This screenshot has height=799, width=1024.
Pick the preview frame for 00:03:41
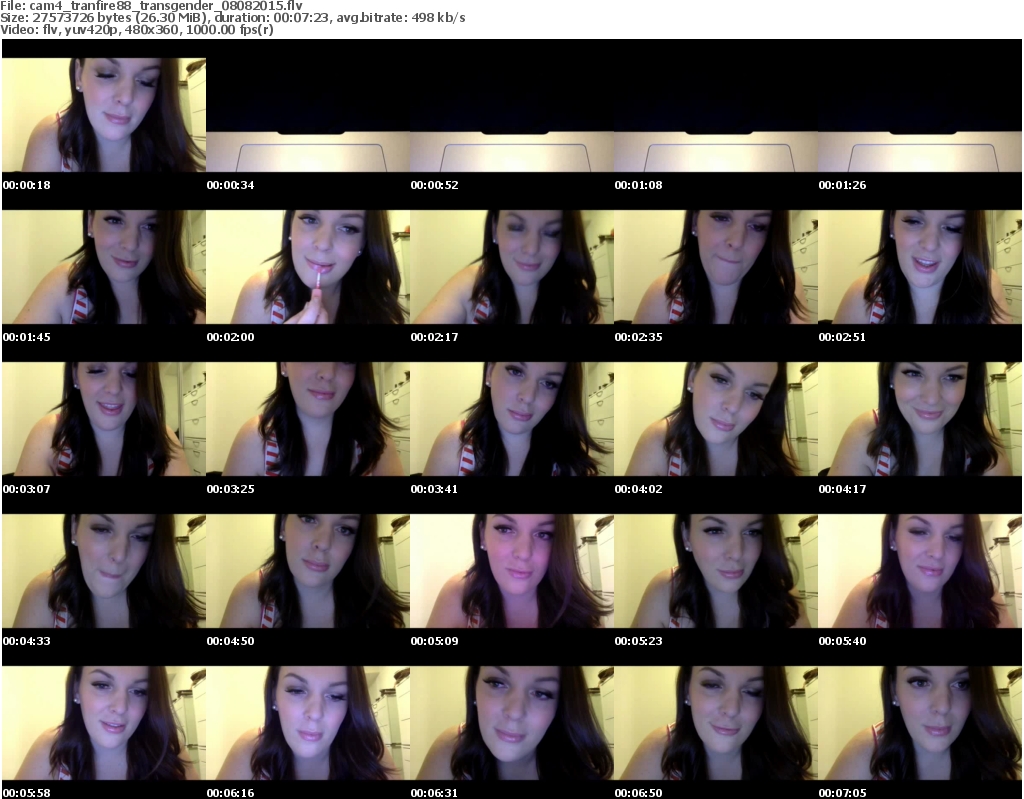511,419
